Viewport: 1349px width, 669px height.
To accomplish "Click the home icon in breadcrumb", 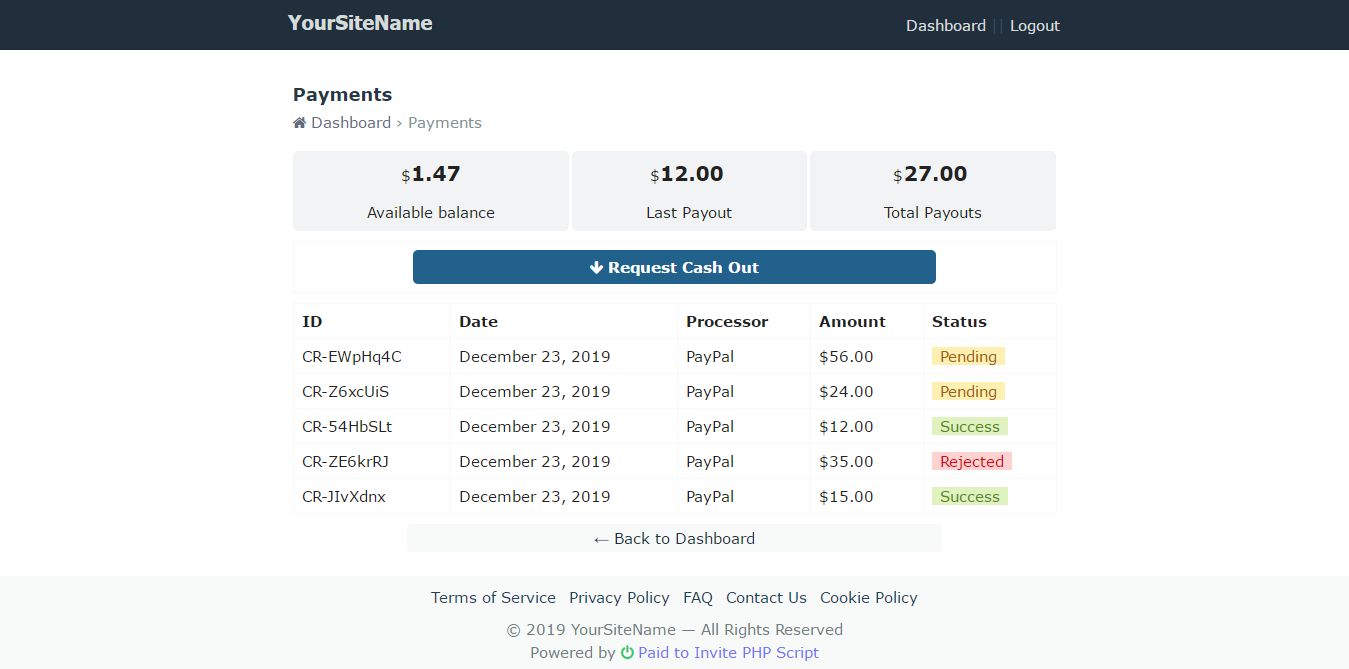I will pos(299,123).
